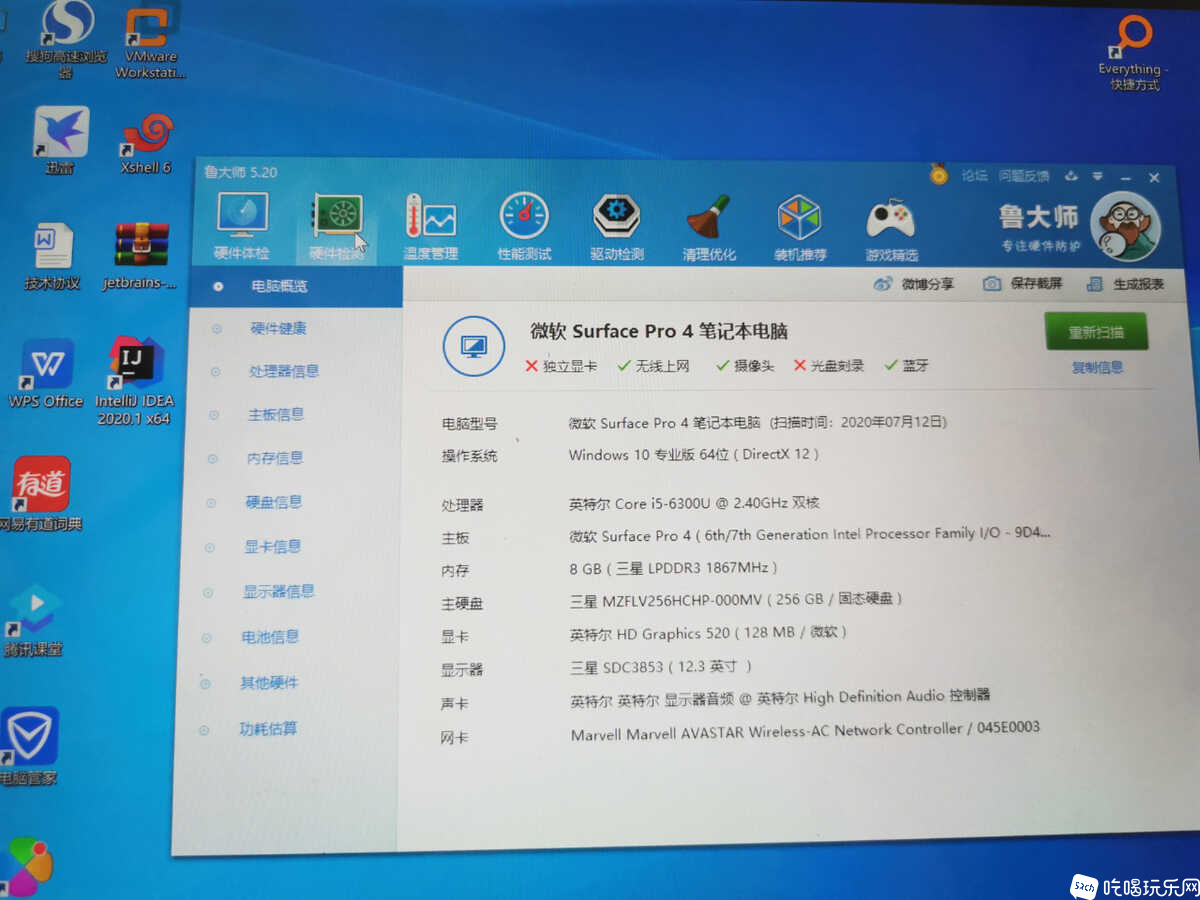Open the 问题反馈 feedback link
Viewport: 1200px width, 900px height.
1024,176
